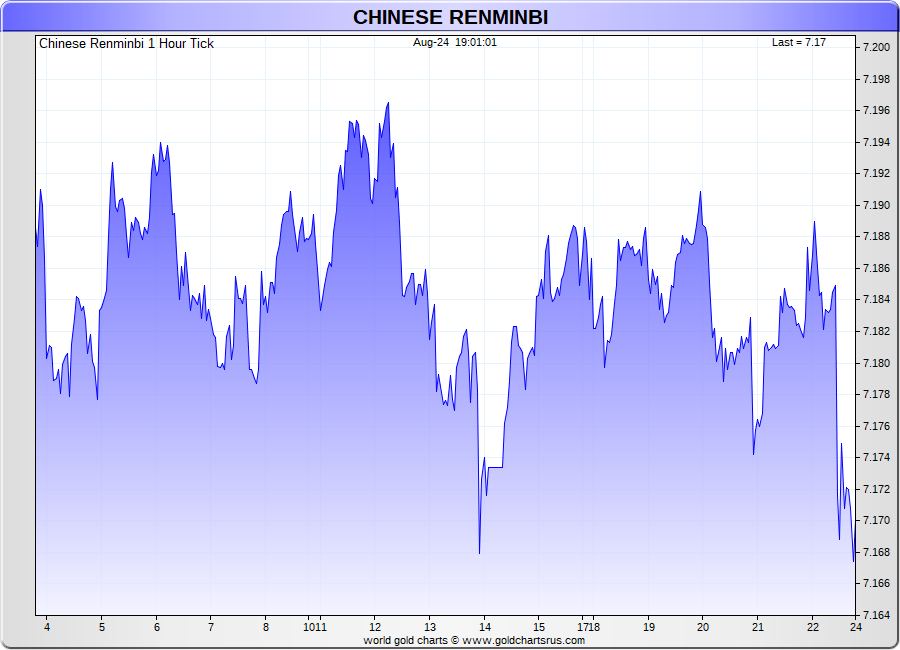The image size is (900, 650).
Task: Click y-axis label 7.190
Action: click(x=876, y=205)
